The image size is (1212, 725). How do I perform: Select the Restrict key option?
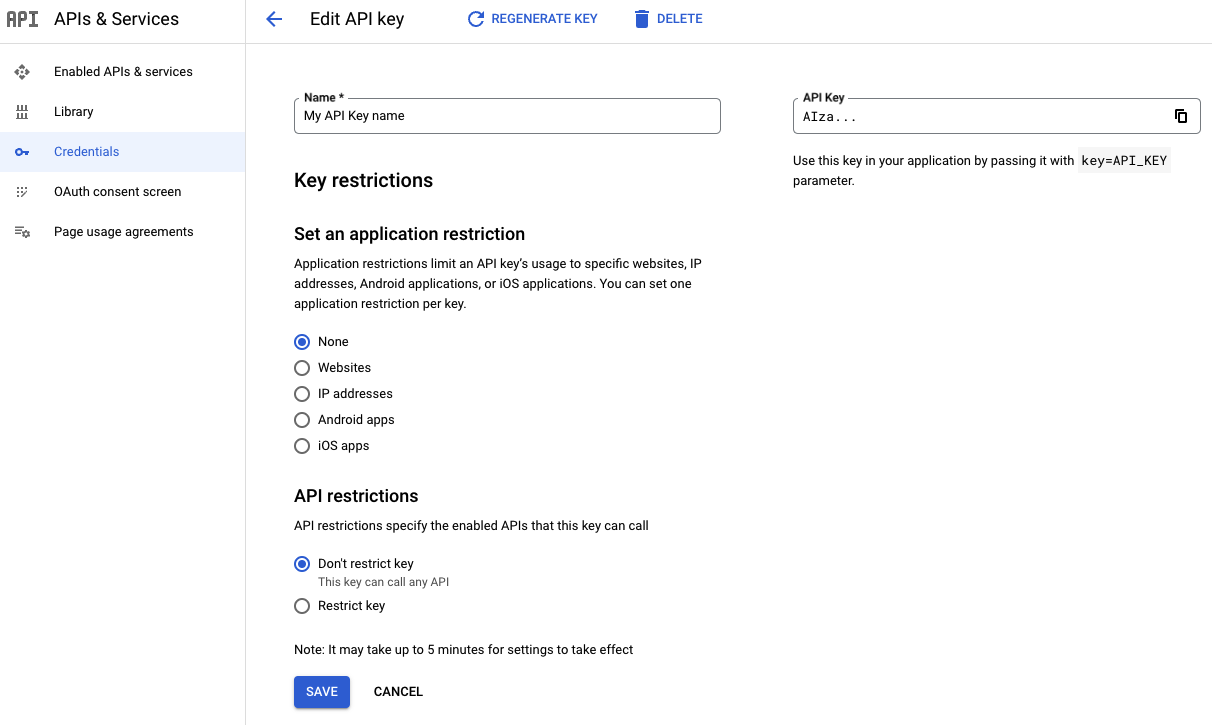click(x=302, y=606)
